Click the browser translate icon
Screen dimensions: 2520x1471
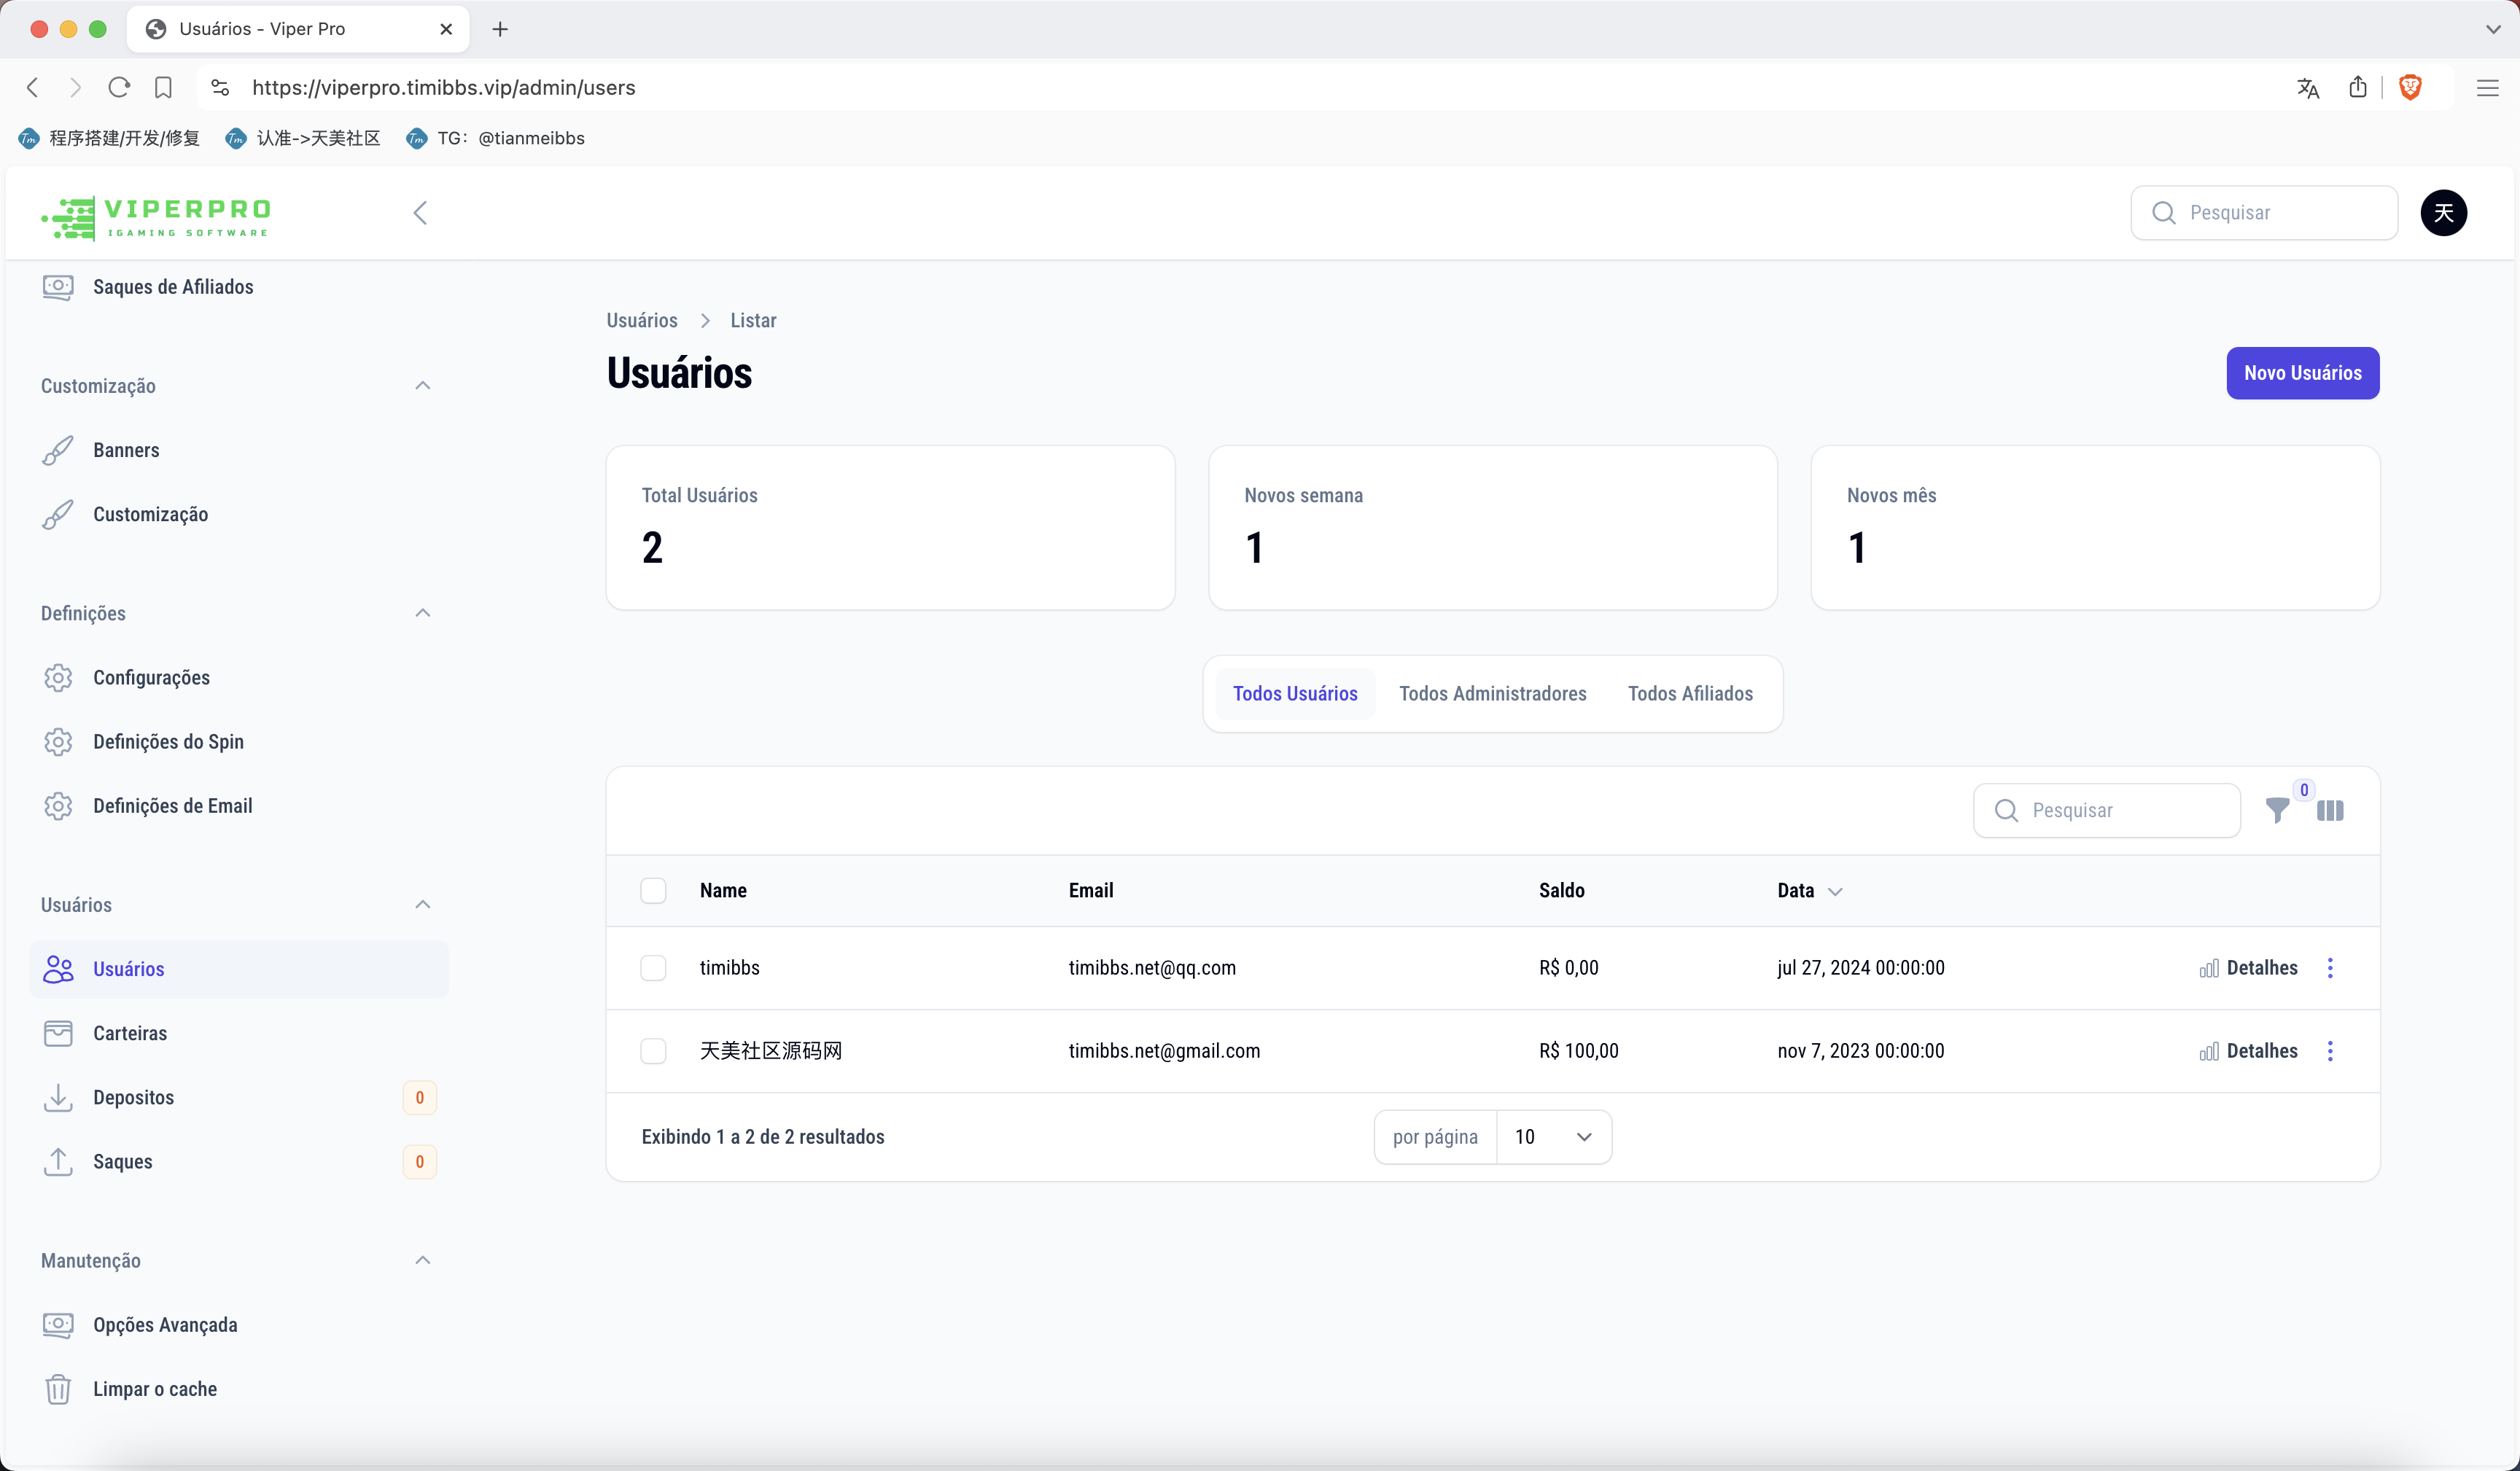(2307, 88)
